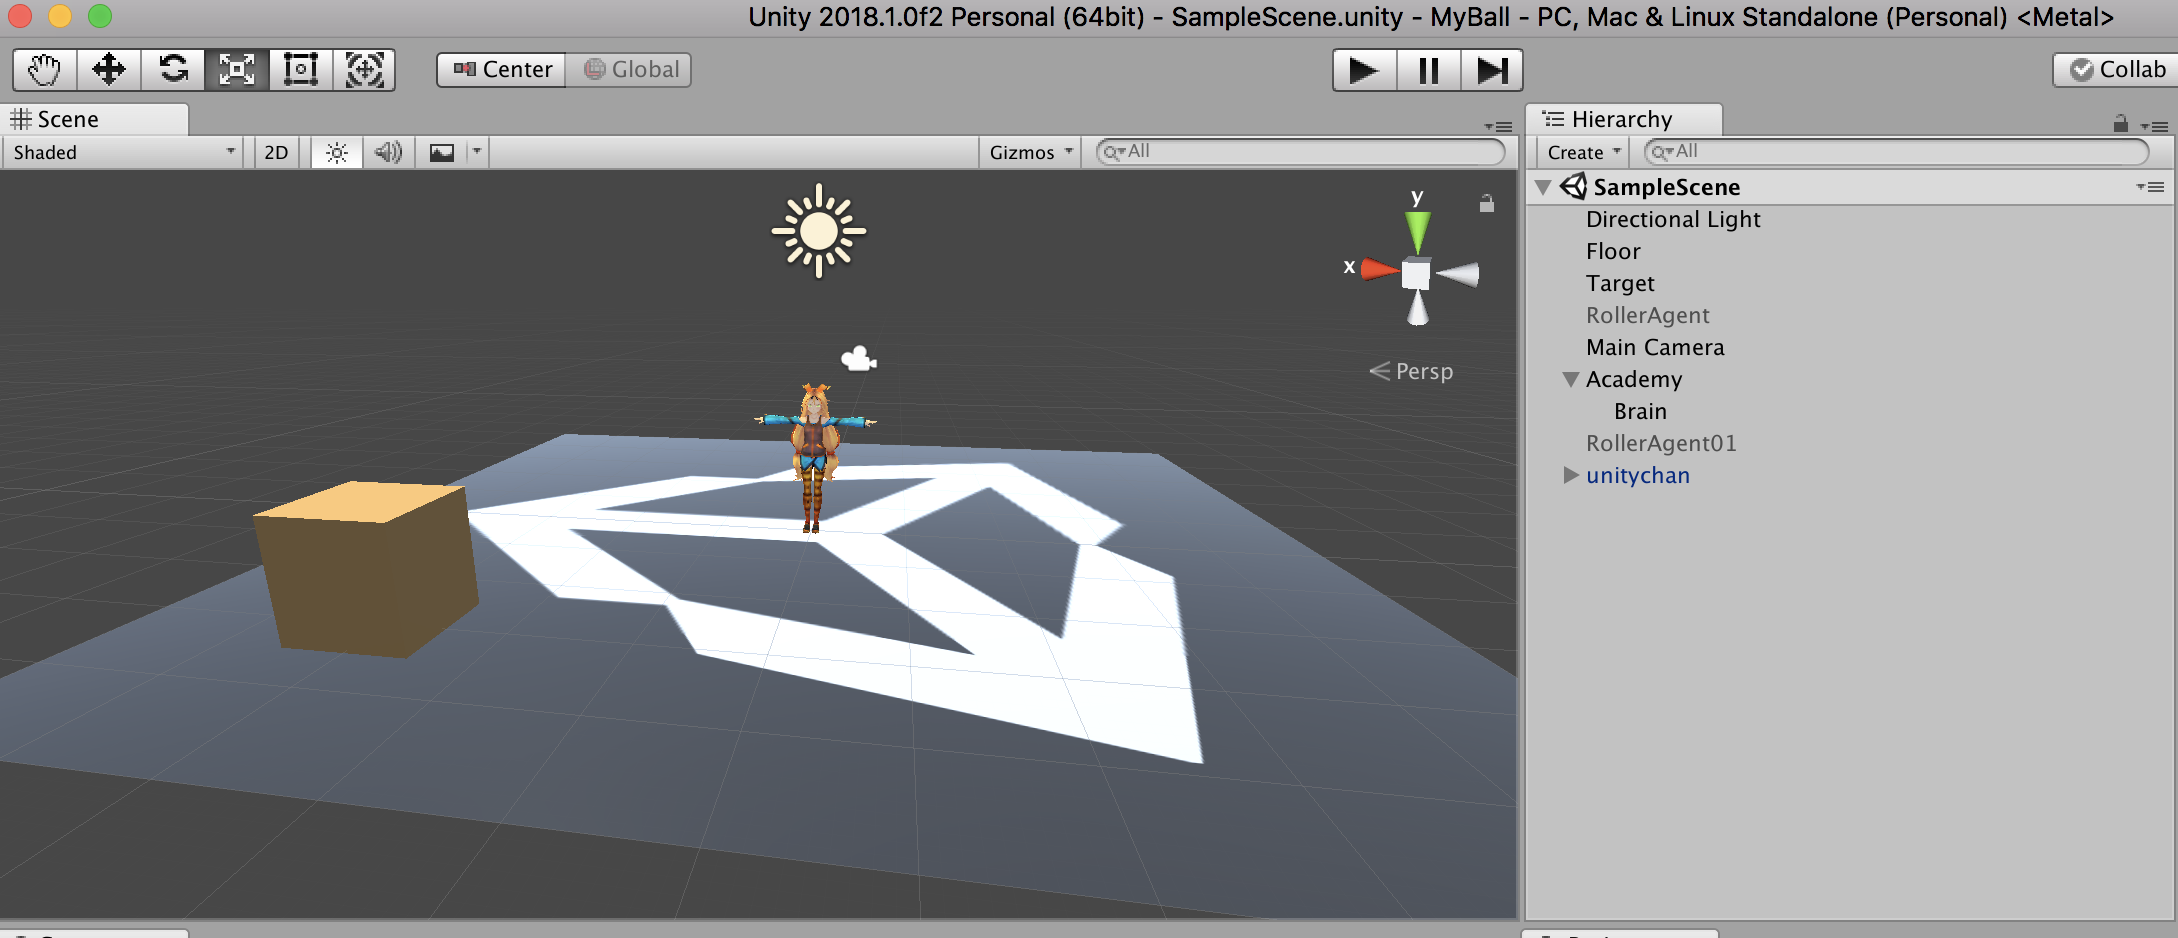The height and width of the screenshot is (938, 2178).
Task: Click the gizmo center cube
Action: (1416, 273)
